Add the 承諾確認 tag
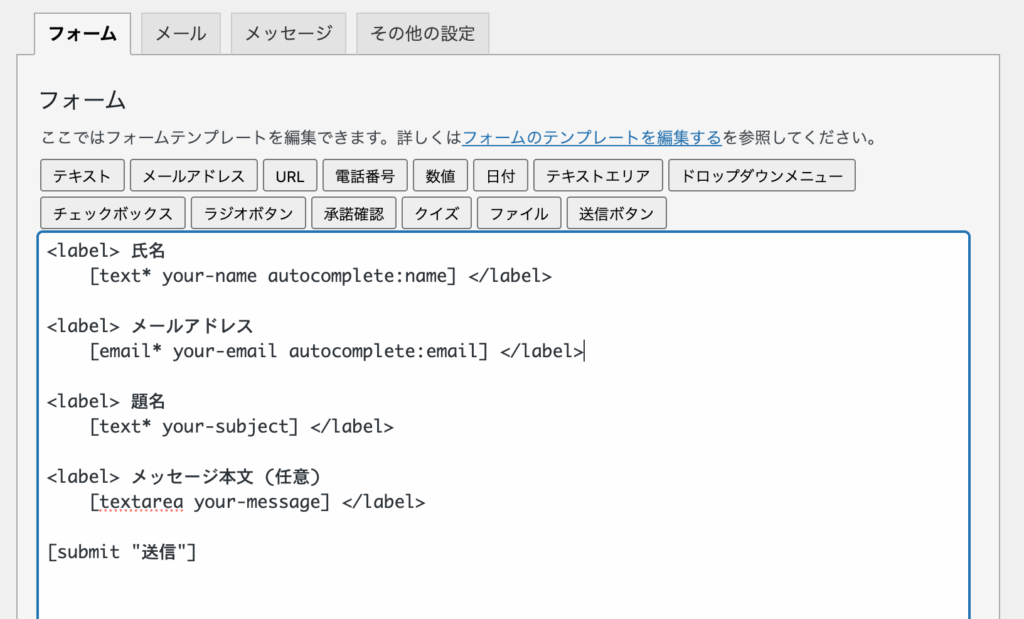Screen dimensions: 1024x619 click(x=354, y=213)
